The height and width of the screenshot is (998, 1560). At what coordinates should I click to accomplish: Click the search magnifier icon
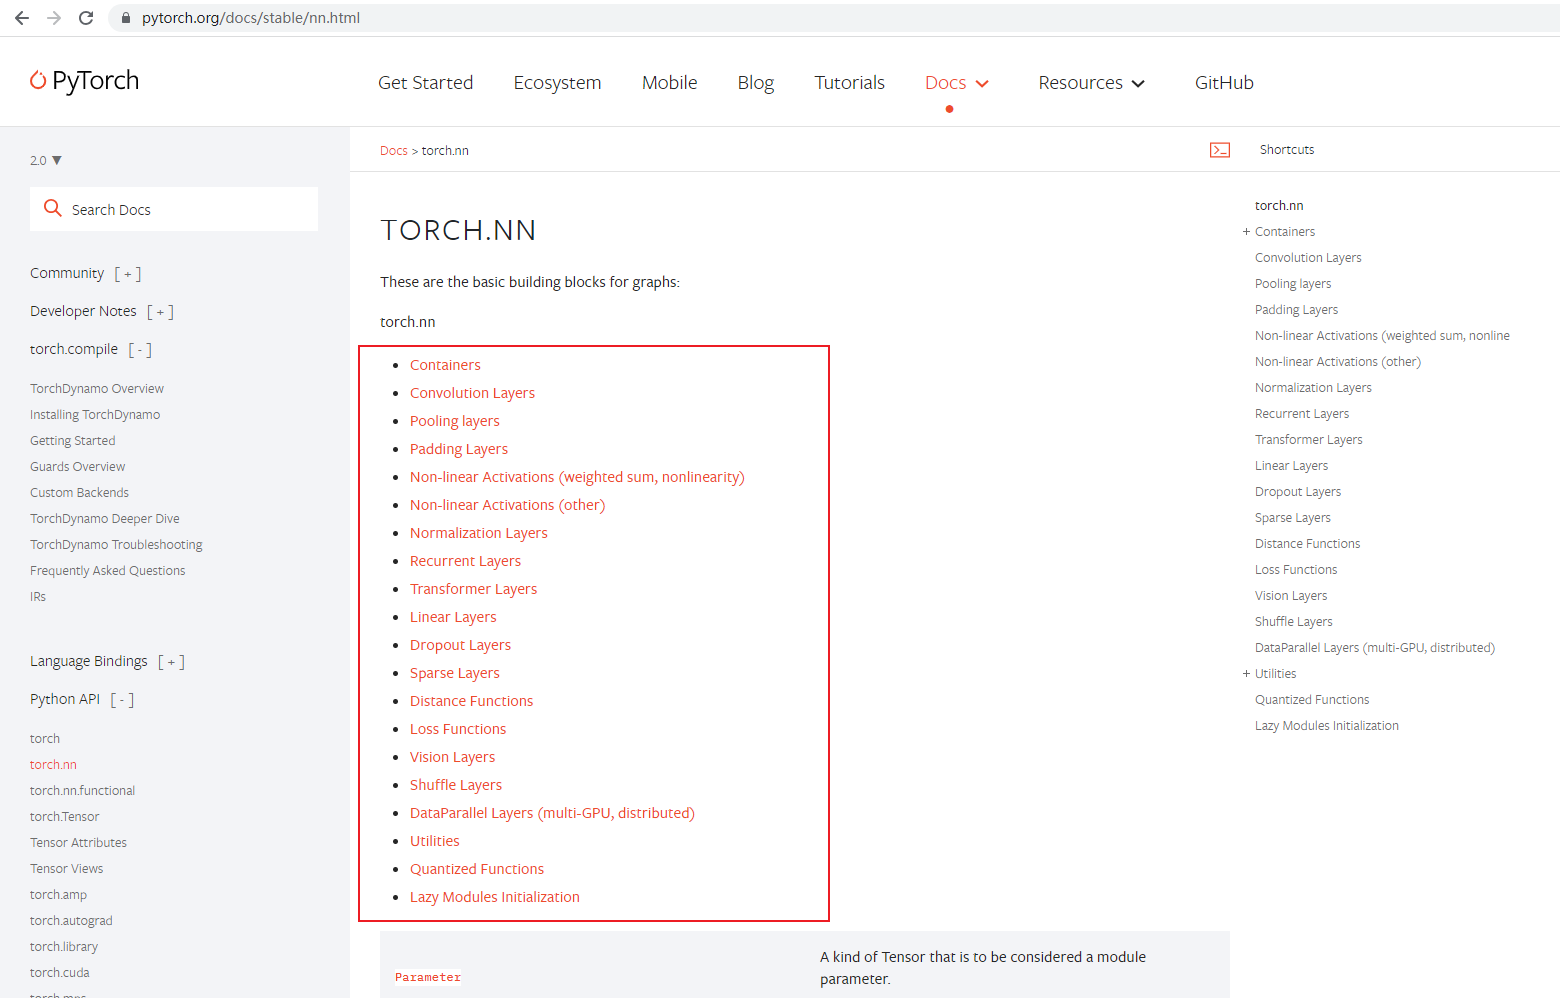tap(53, 208)
